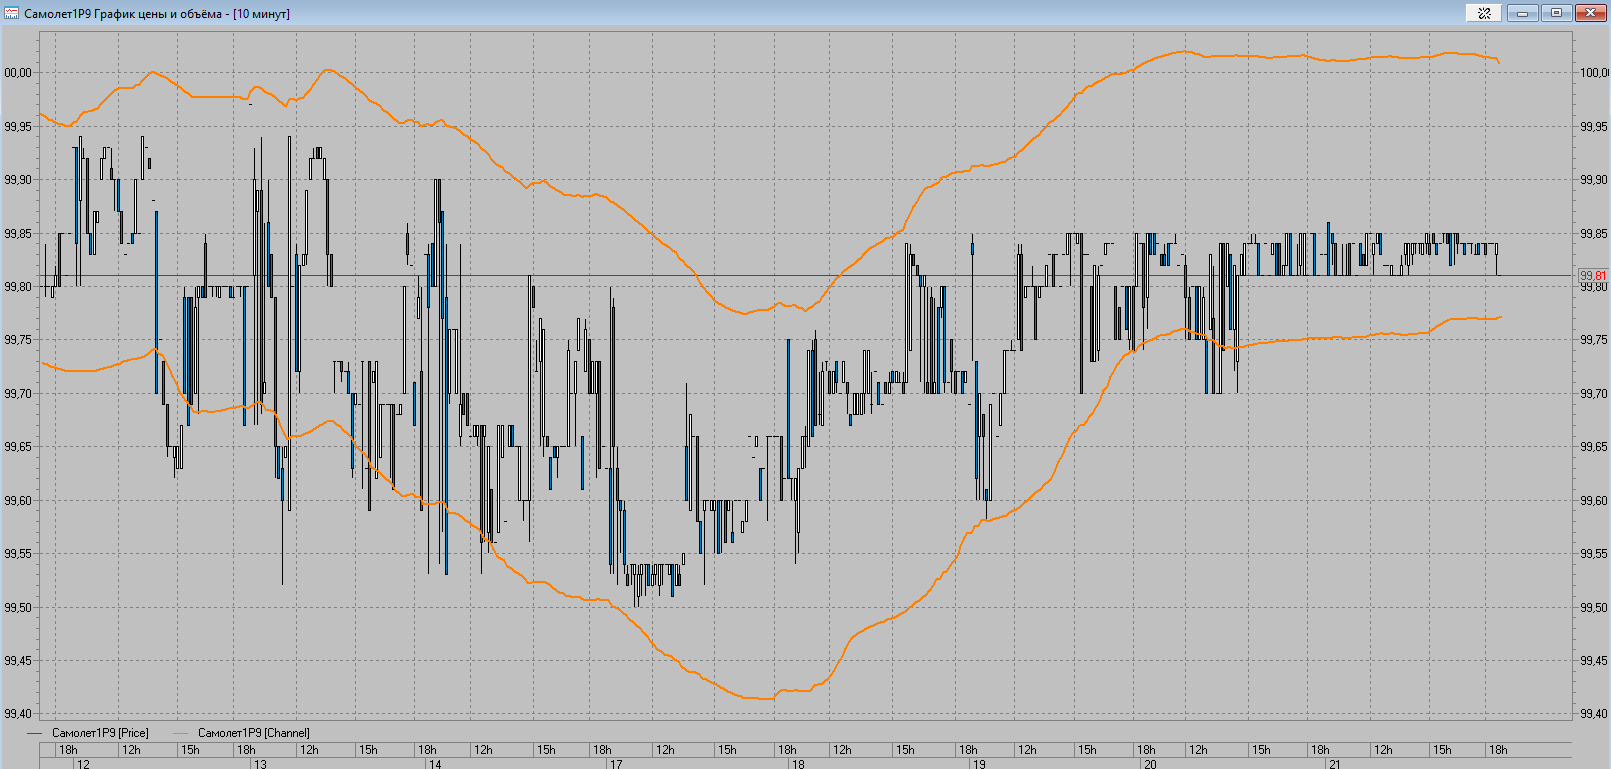Select date label 21 on the time axis
The image size is (1611, 769).
click(1334, 764)
